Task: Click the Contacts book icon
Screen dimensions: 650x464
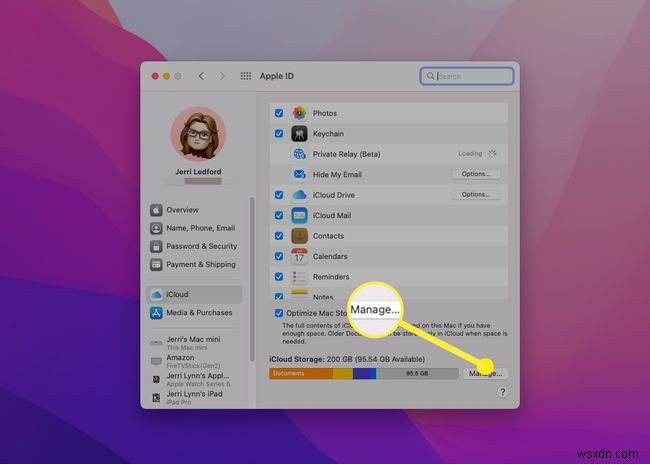Action: 299,236
